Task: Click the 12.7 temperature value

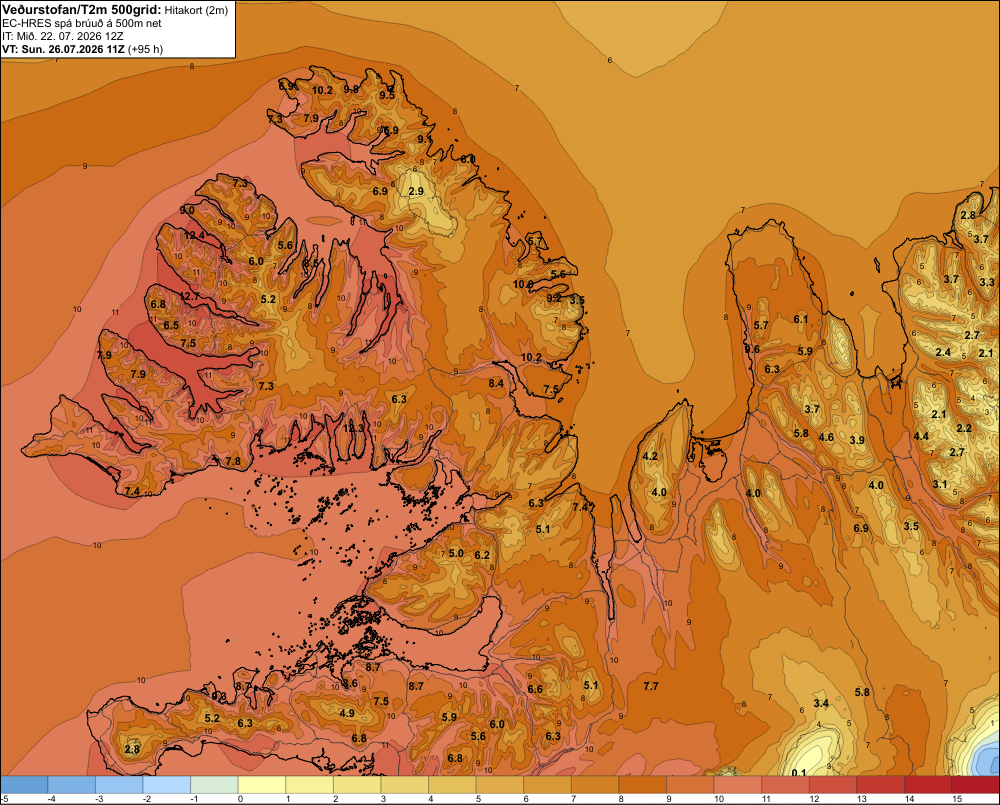Action: coord(189,297)
